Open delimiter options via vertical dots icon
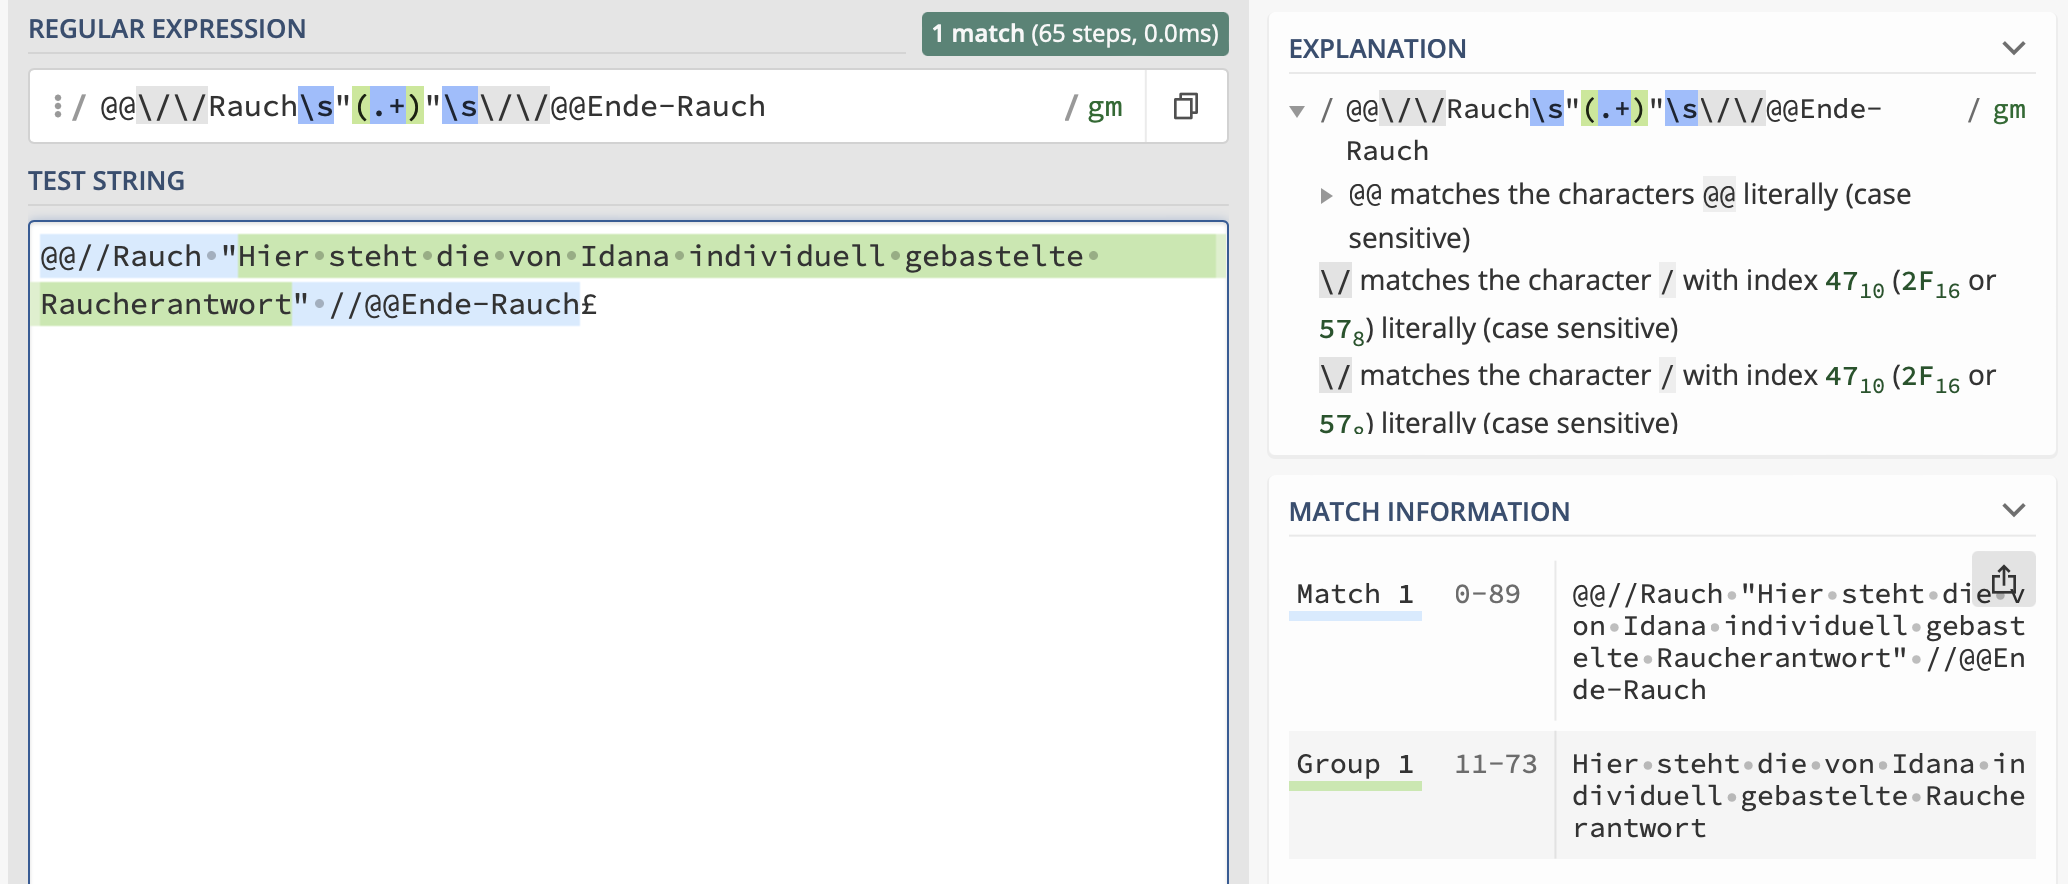Image resolution: width=2068 pixels, height=884 pixels. [58, 106]
